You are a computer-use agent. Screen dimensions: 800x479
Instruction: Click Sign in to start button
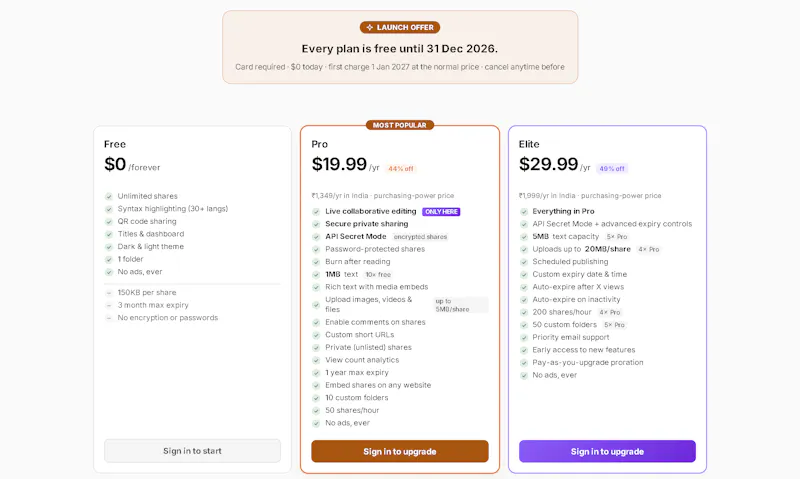point(192,451)
